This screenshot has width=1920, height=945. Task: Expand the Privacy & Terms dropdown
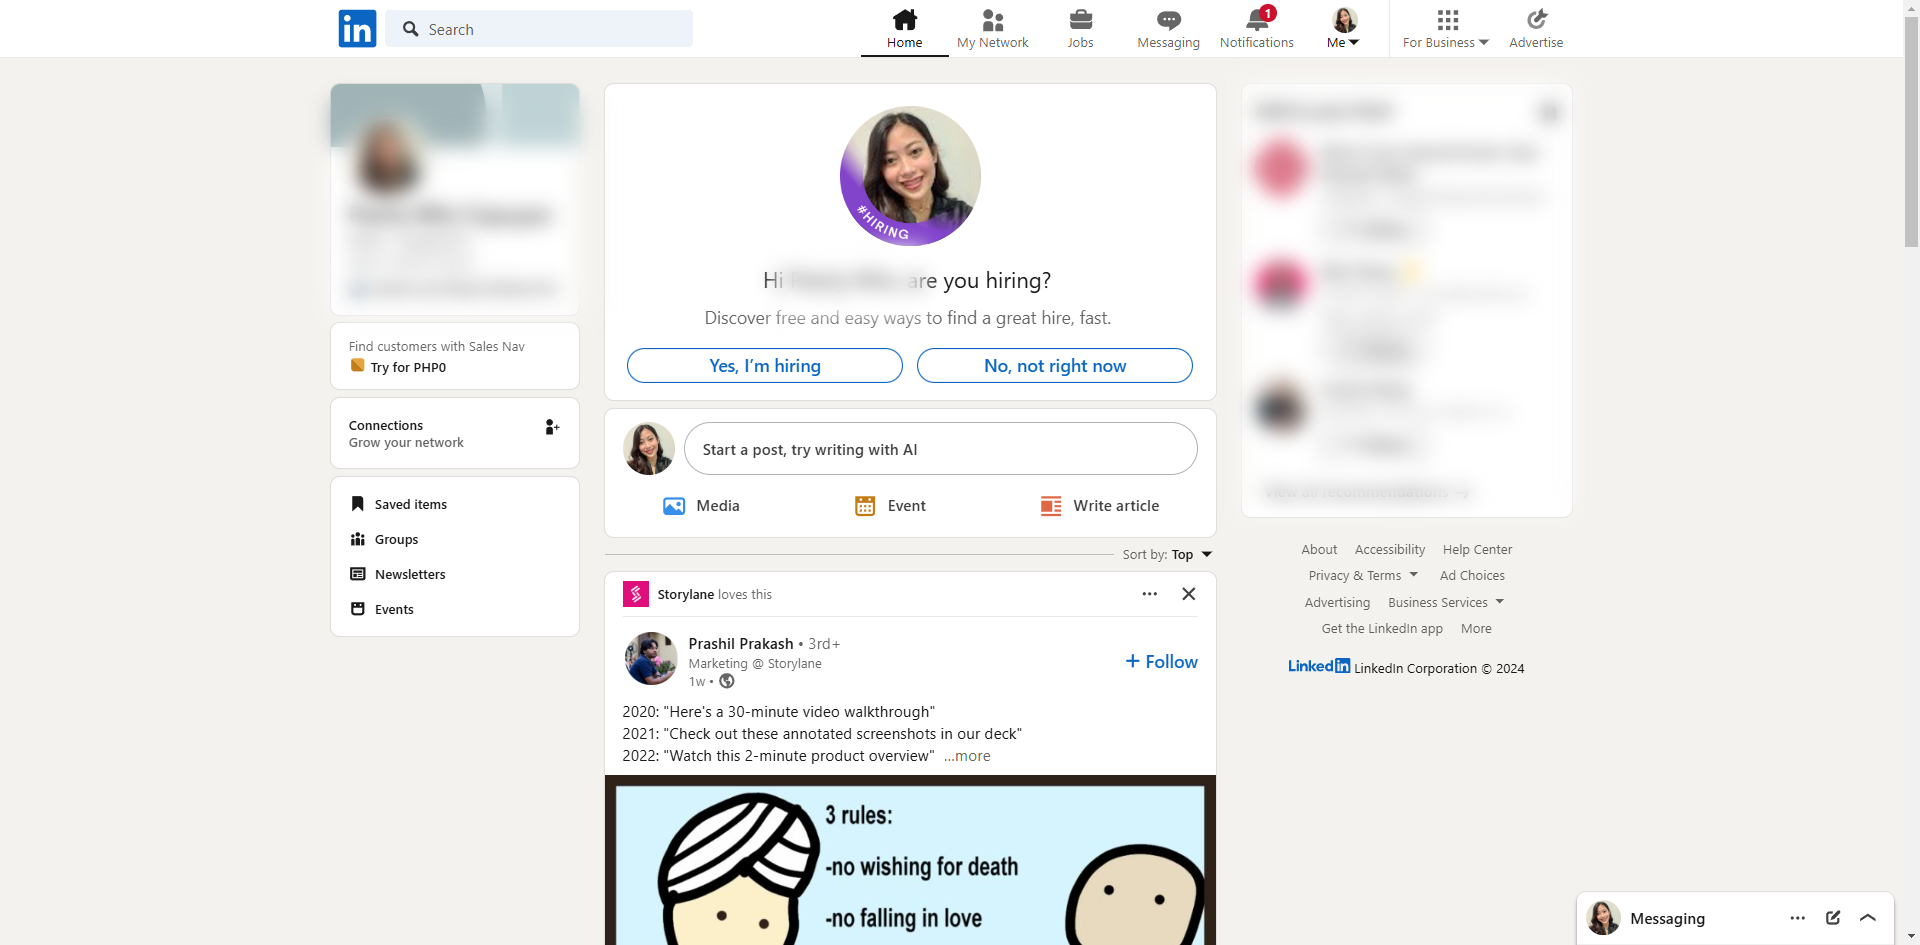[x=1363, y=576]
